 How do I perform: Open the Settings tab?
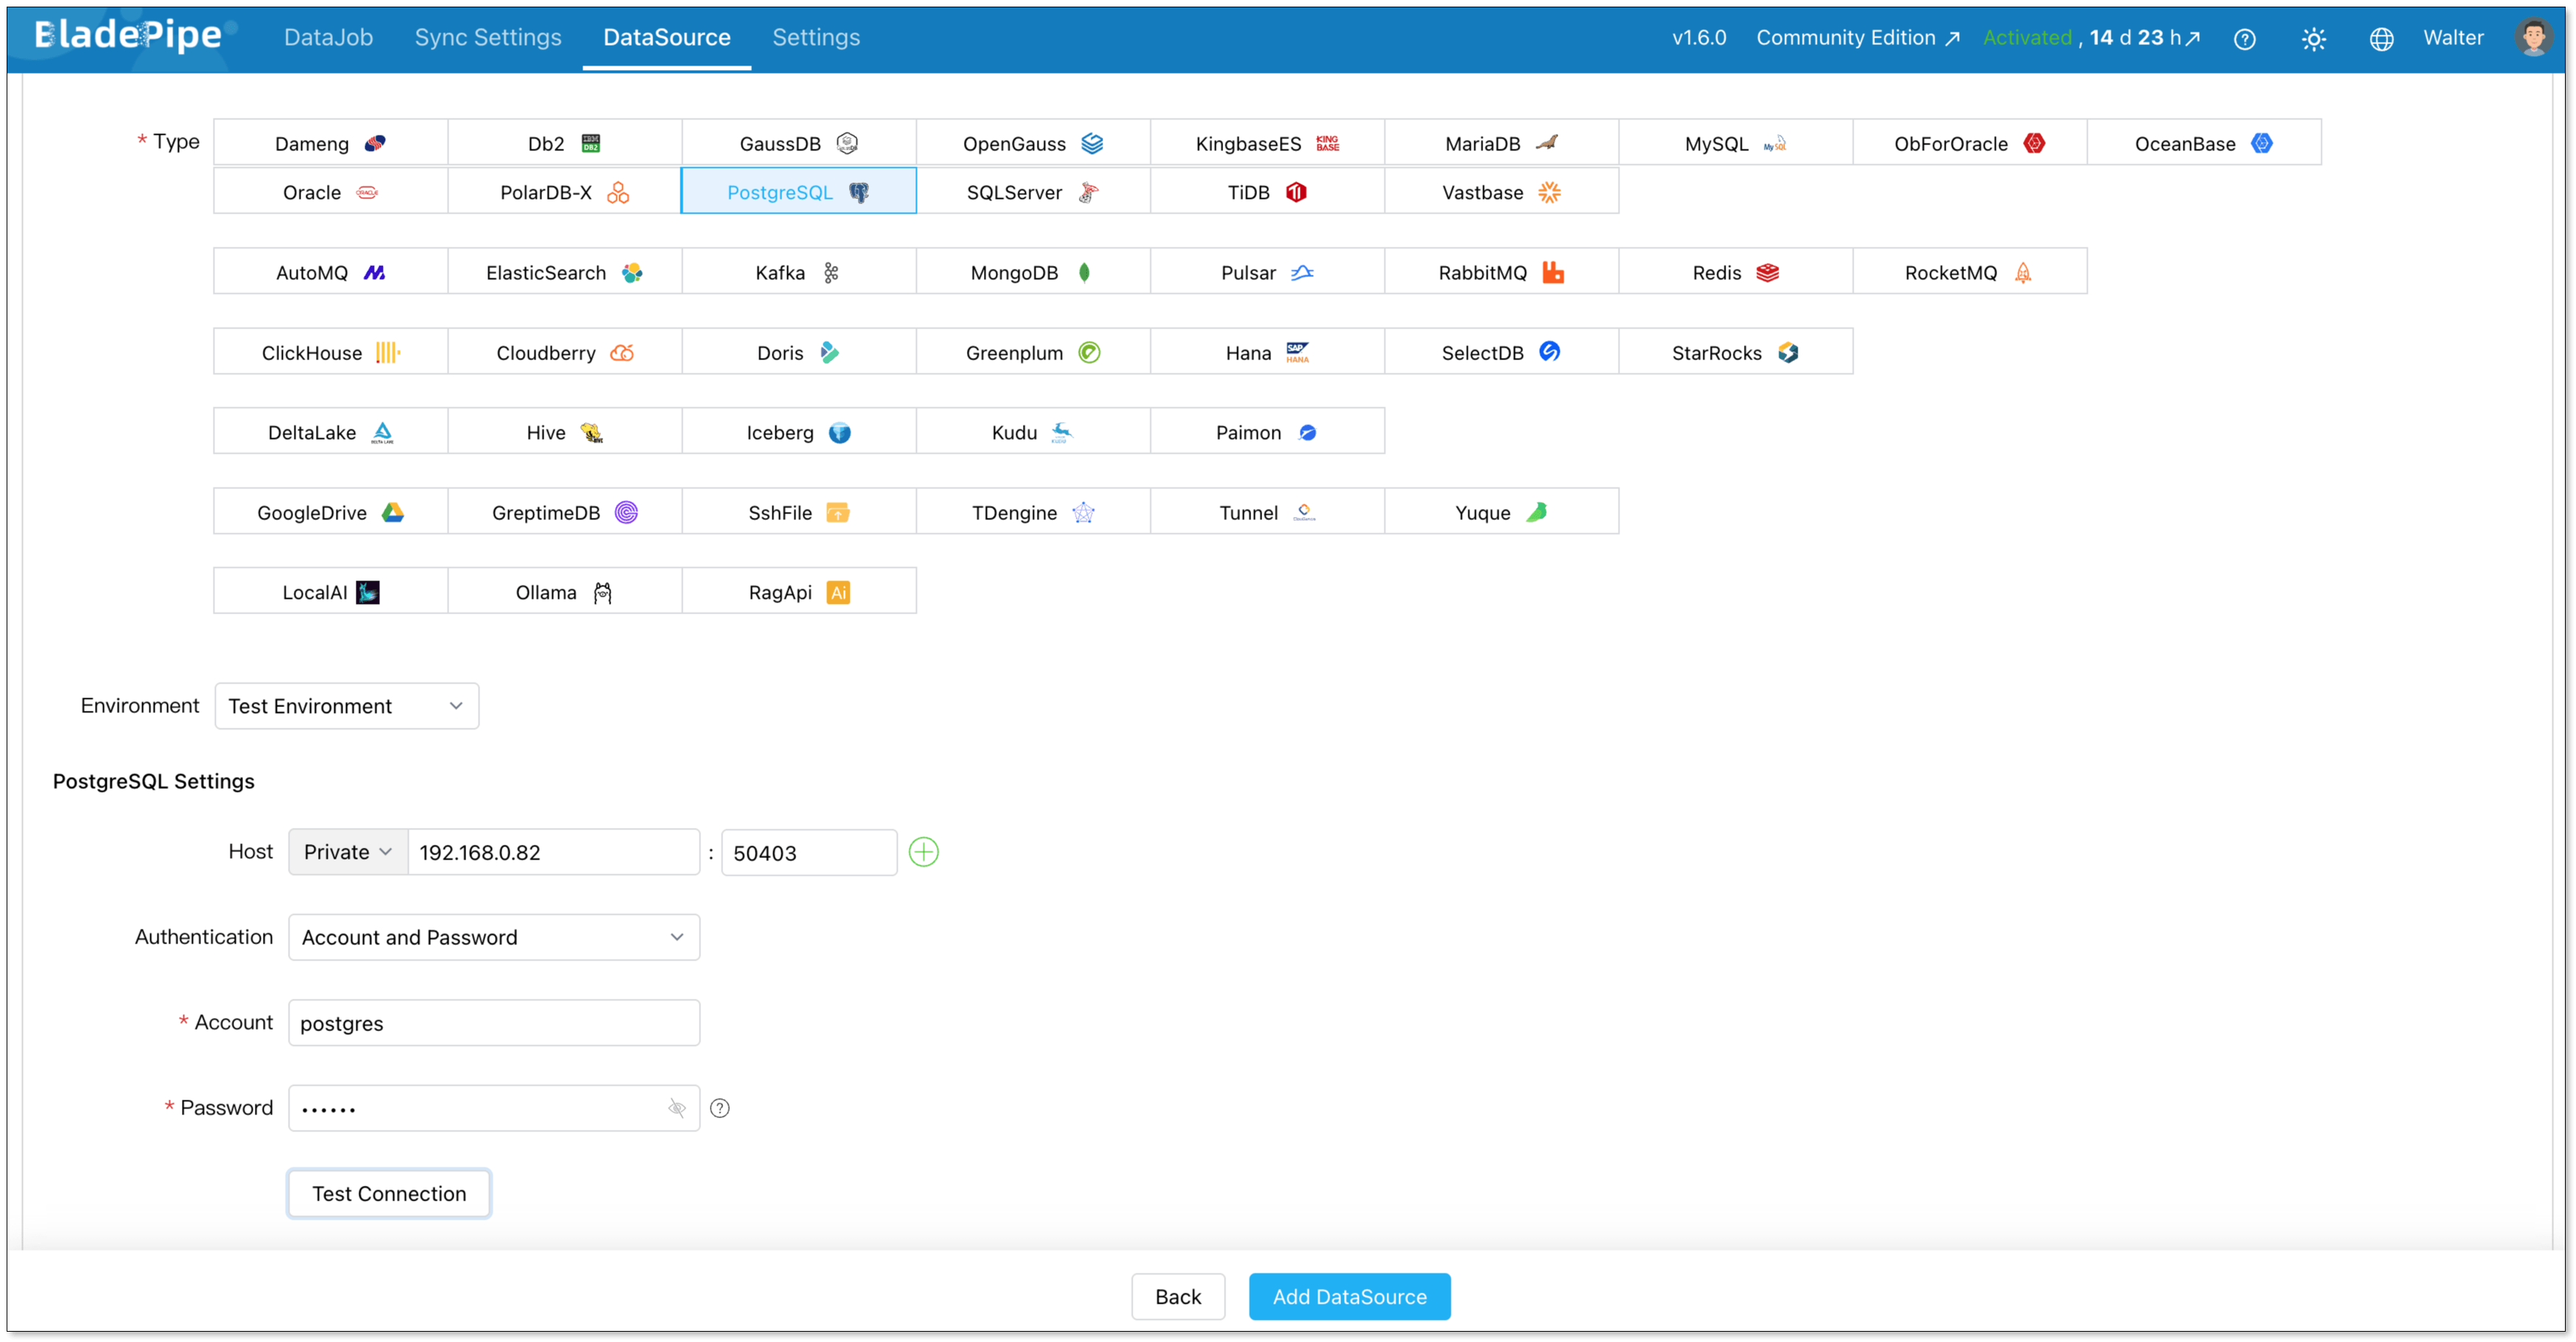coord(816,38)
